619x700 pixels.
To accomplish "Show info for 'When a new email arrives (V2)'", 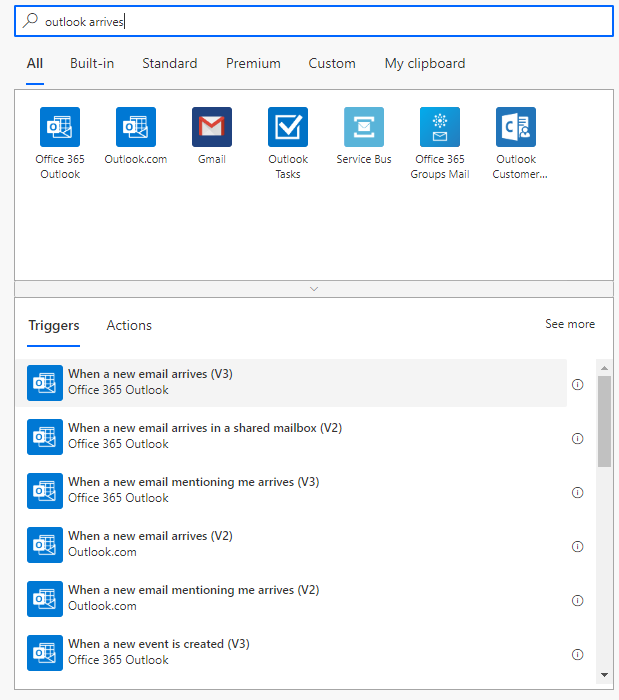I will pyautogui.click(x=577, y=546).
